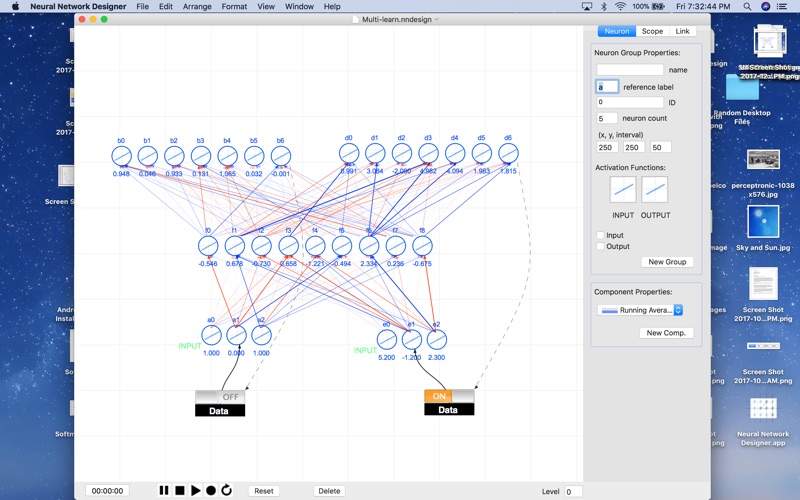The height and width of the screenshot is (500, 800).
Task: Open Notification Center icon
Action: coord(782,7)
